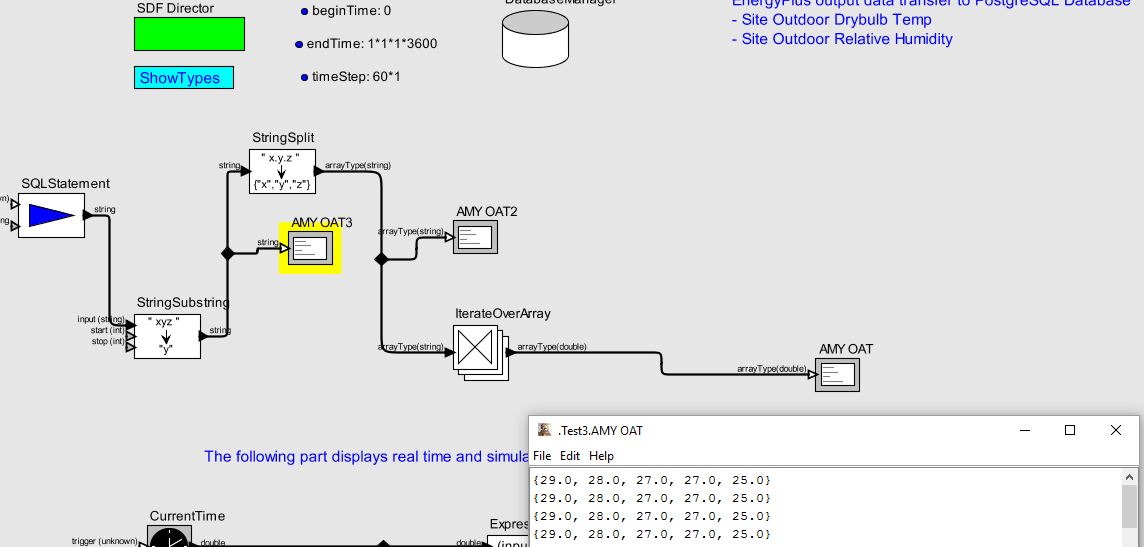Select the IterateOverArray actor icon
The height and width of the screenshot is (547, 1144).
[480, 352]
